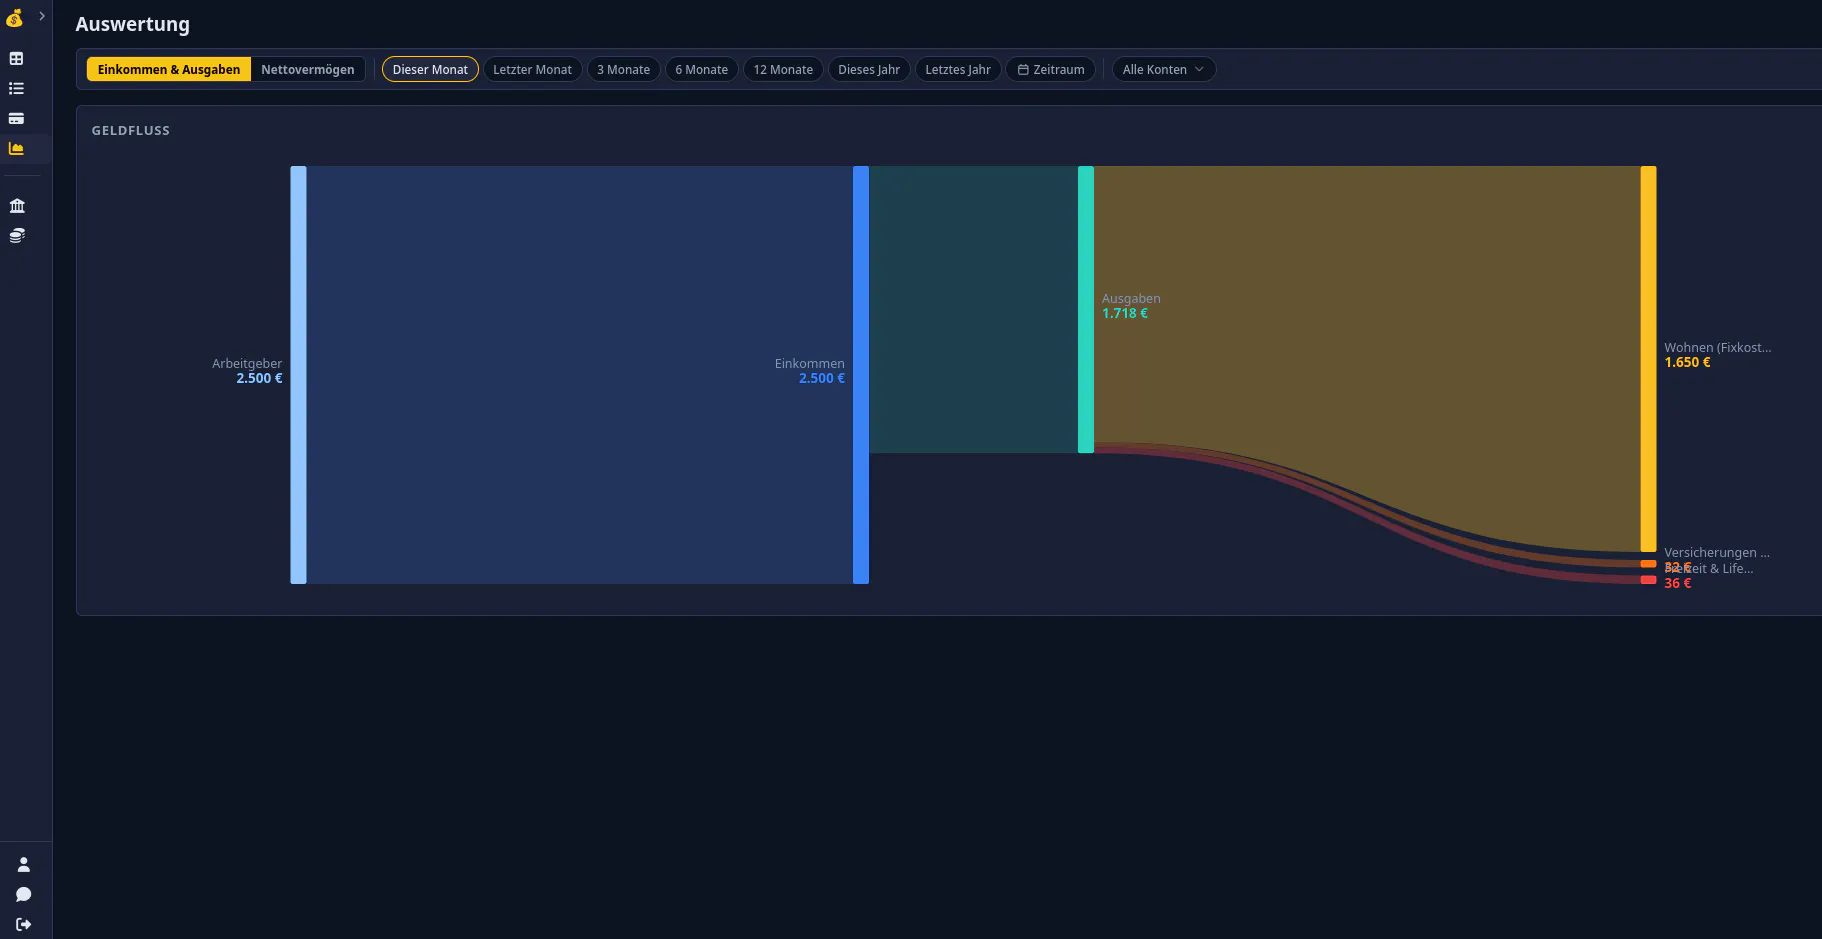1822x939 pixels.
Task: Select the 12 Monate range
Action: pyautogui.click(x=783, y=69)
